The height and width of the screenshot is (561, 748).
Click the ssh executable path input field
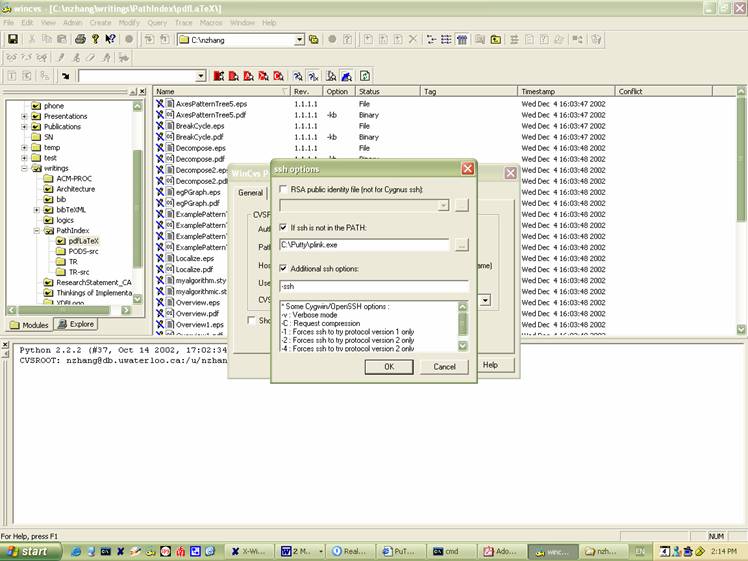(365, 245)
